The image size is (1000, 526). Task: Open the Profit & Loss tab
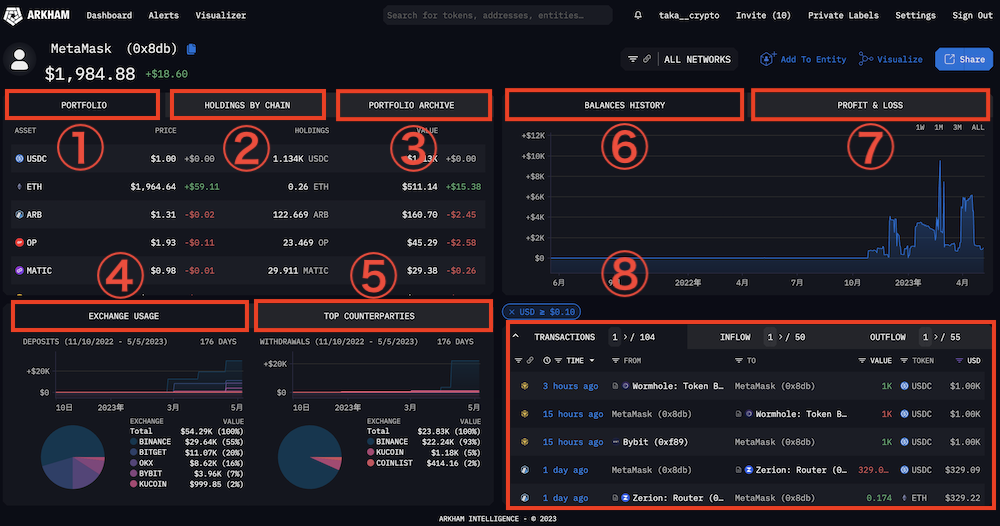click(x=869, y=105)
